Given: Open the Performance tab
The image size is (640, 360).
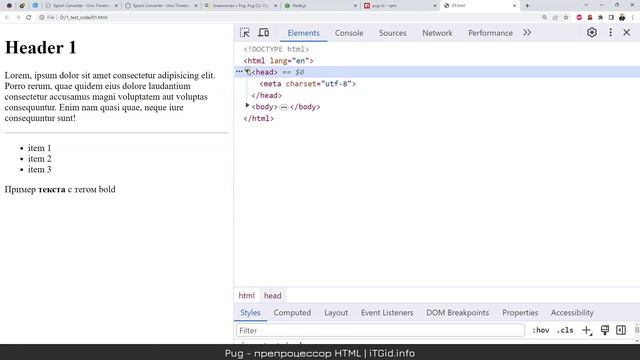Looking at the screenshot, I should (490, 33).
